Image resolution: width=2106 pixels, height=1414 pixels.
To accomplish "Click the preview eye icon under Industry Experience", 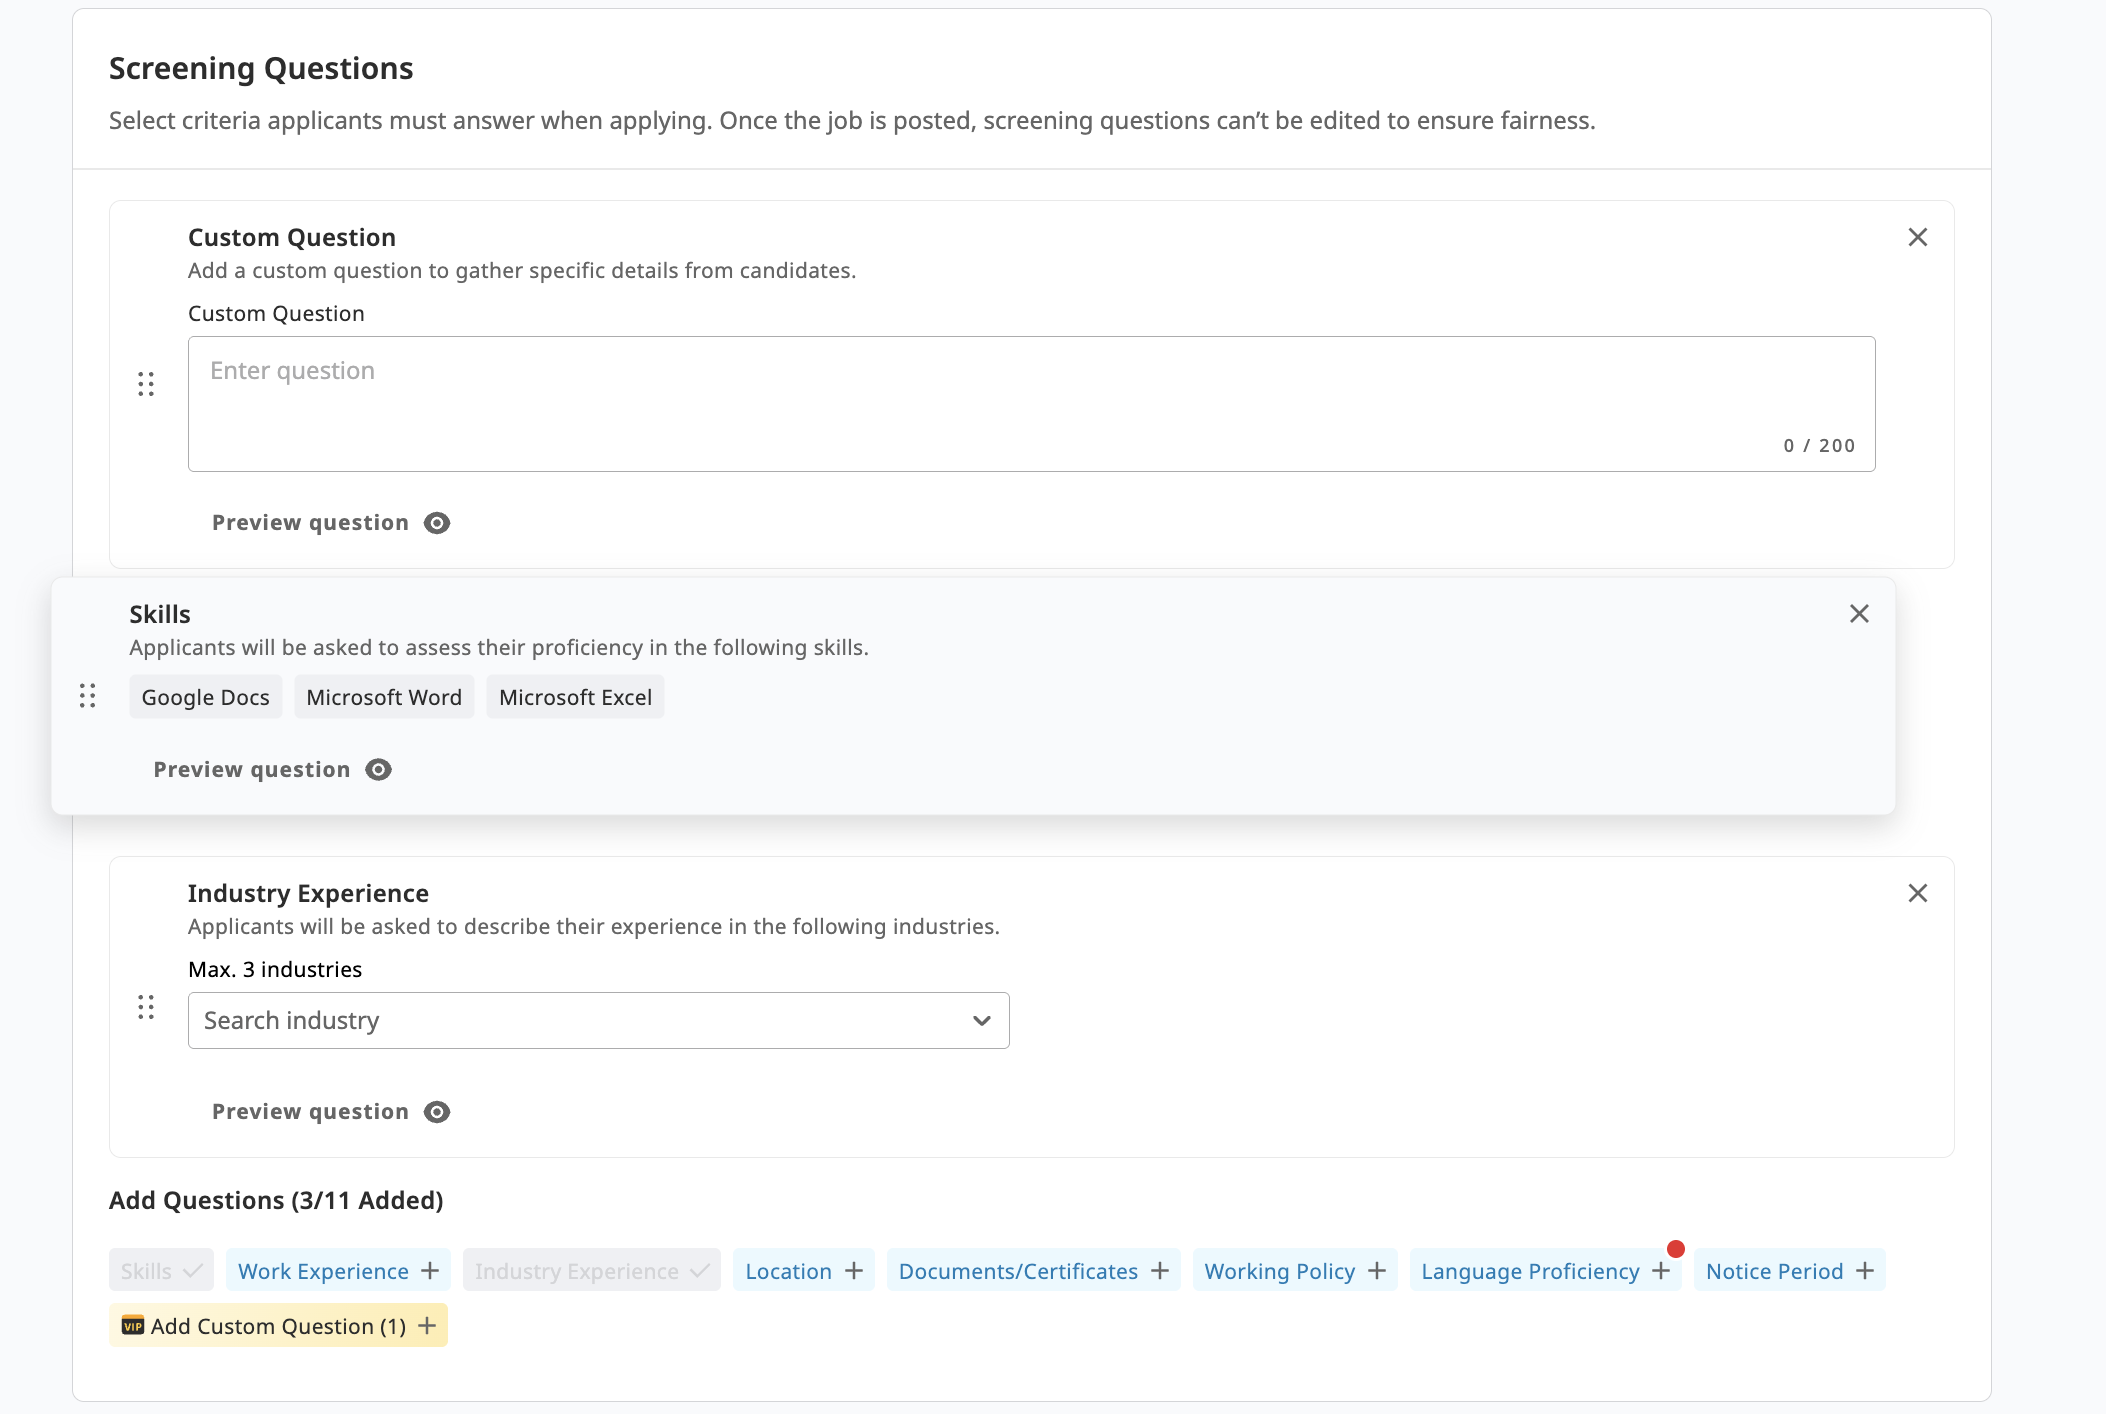I will click(435, 1111).
